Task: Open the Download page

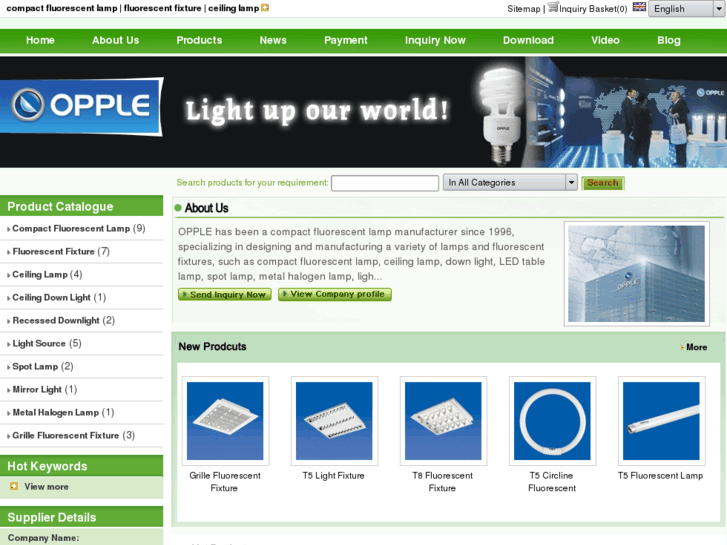Action: (529, 40)
